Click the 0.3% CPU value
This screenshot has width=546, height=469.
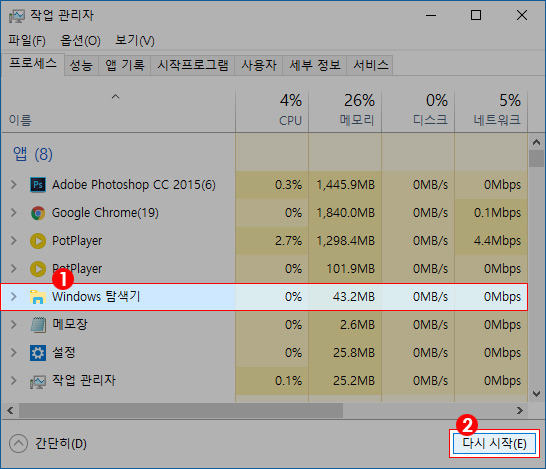click(288, 185)
